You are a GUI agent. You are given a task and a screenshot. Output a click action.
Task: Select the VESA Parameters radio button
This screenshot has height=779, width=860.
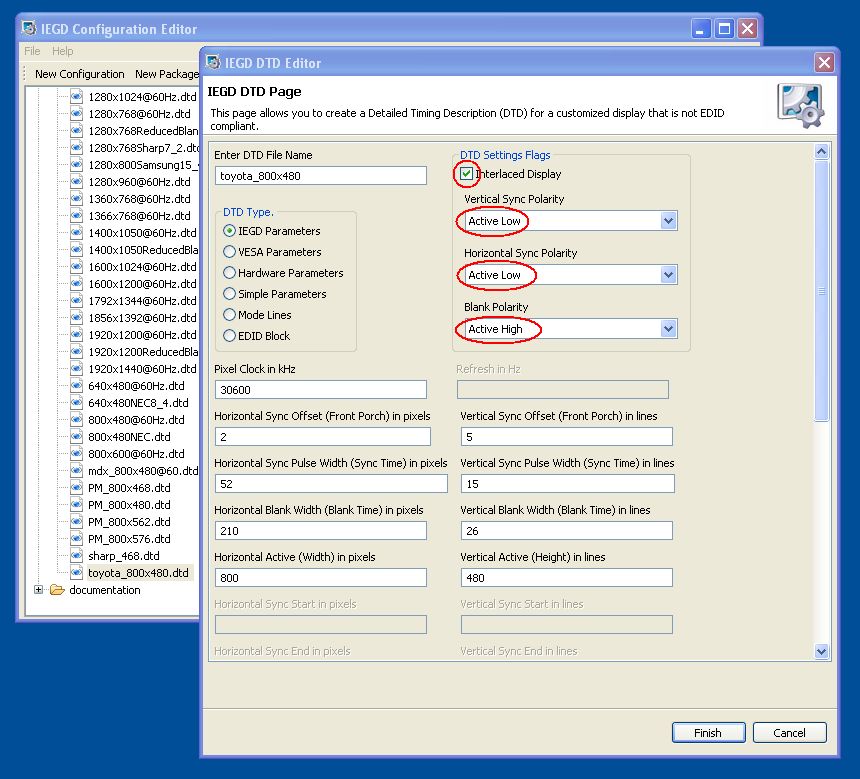click(230, 252)
